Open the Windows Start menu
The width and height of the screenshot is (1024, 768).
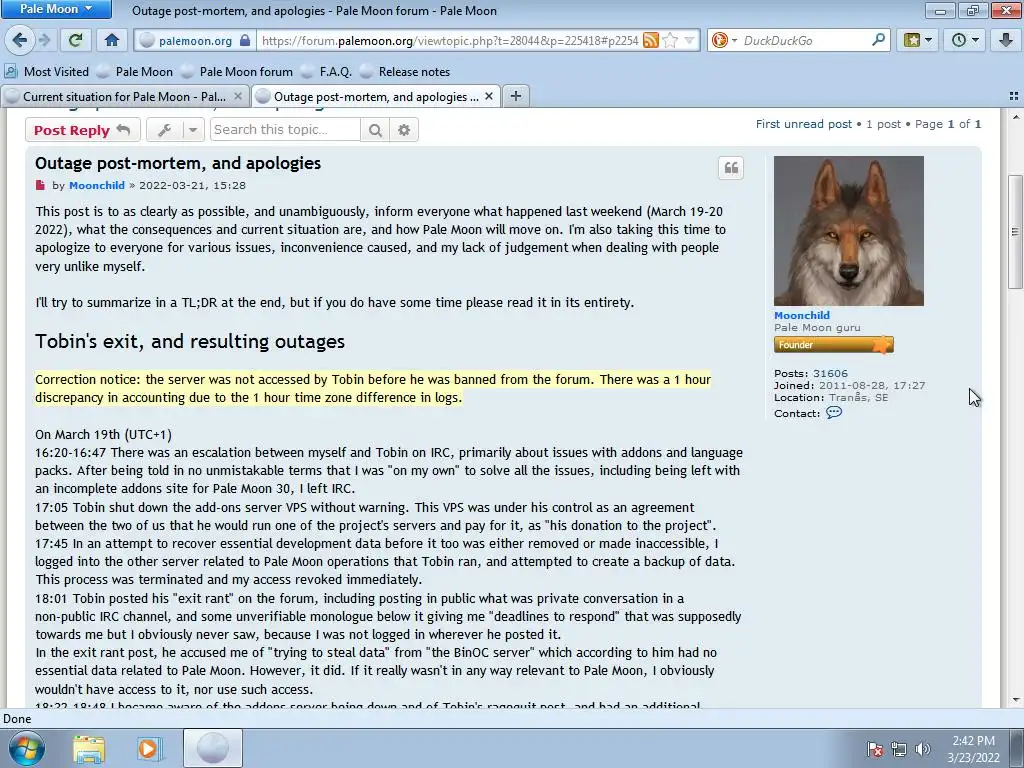pyautogui.click(x=26, y=748)
